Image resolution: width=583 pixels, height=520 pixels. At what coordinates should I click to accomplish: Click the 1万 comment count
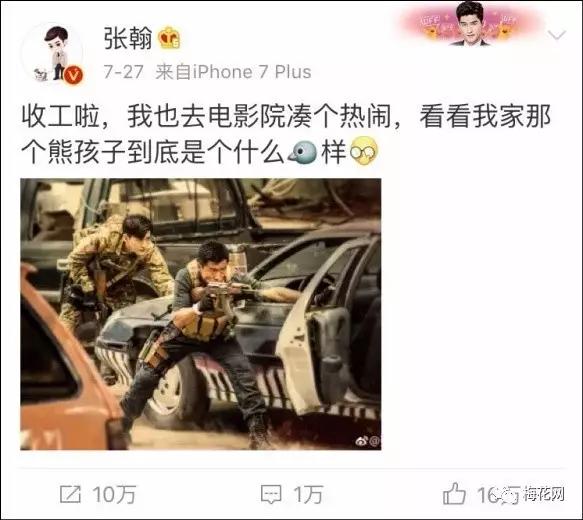click(308, 495)
